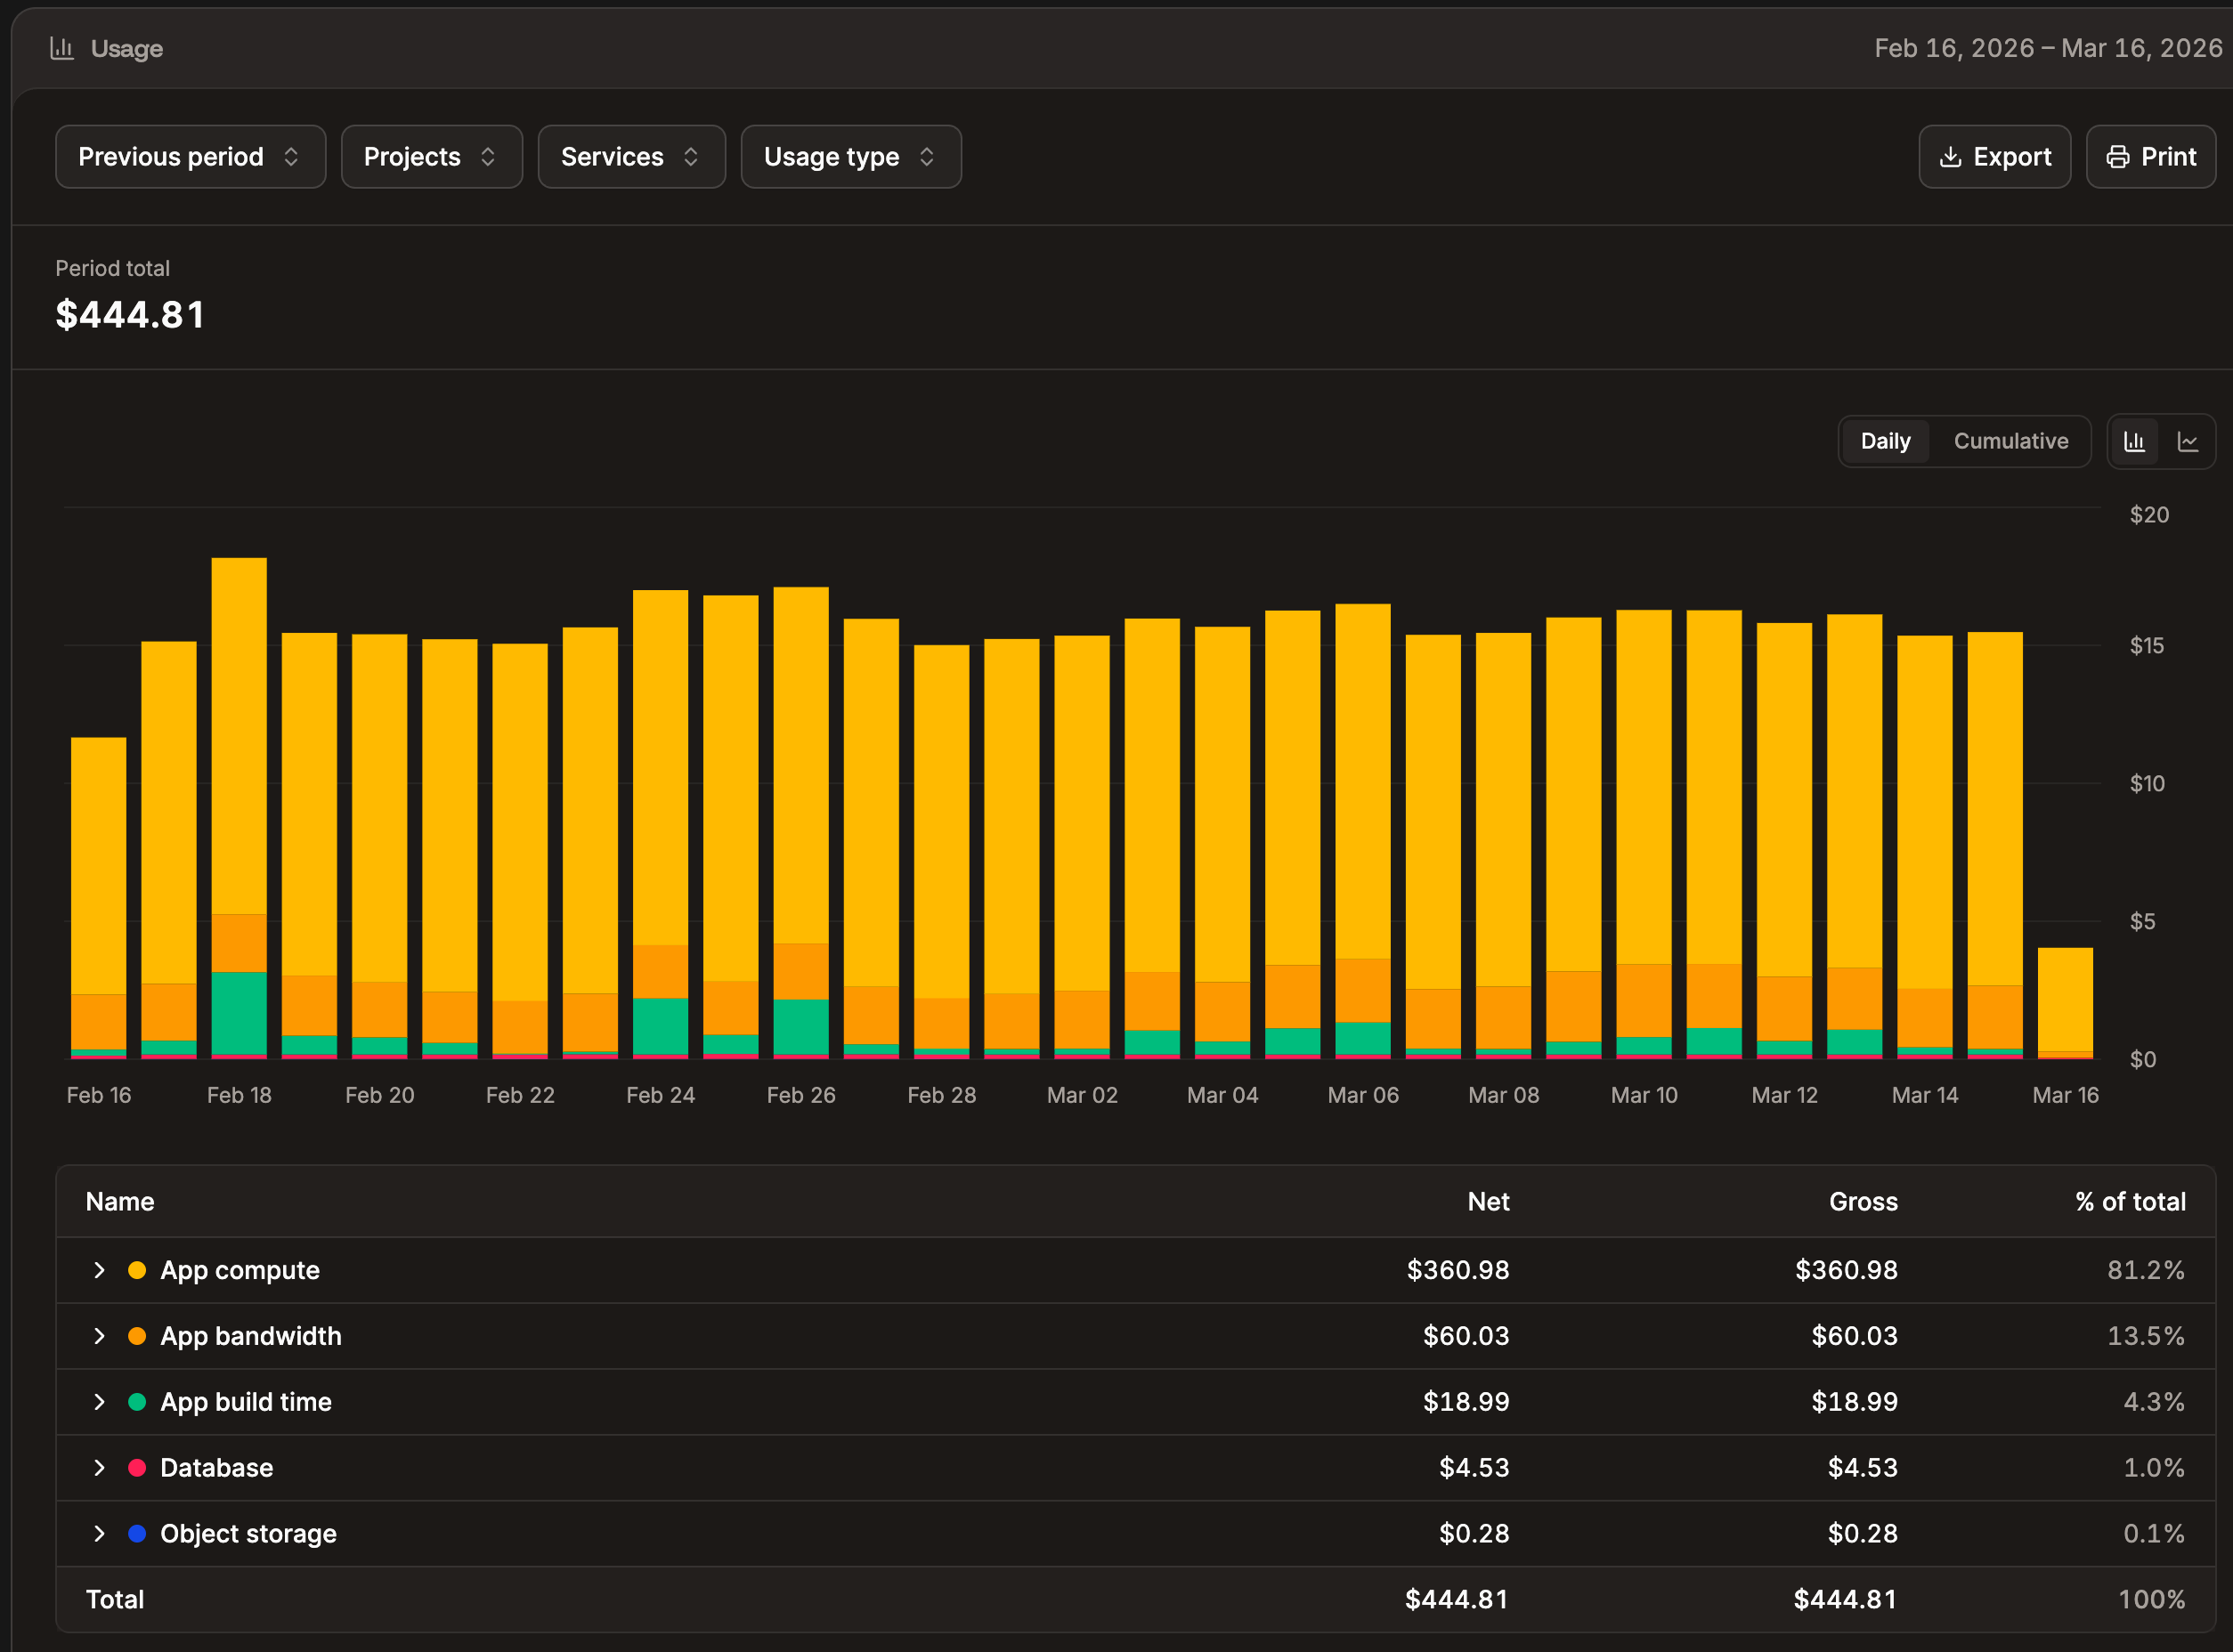Click the Export button
The image size is (2233, 1652).
click(1992, 156)
